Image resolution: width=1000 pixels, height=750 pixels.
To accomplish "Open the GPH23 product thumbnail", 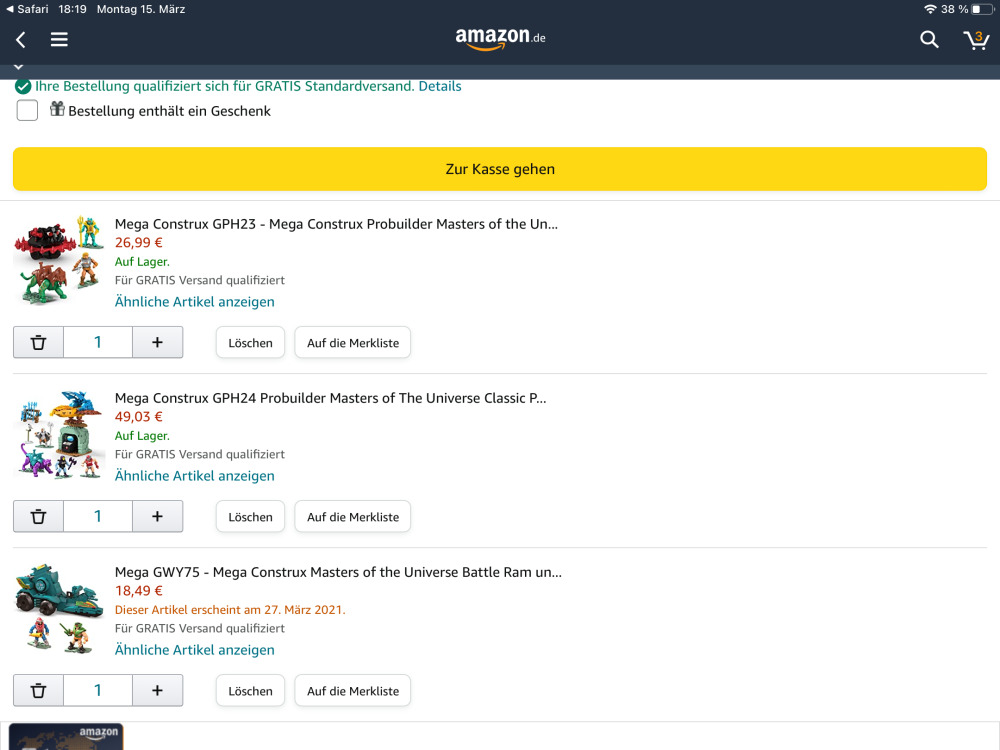I will pos(59,260).
